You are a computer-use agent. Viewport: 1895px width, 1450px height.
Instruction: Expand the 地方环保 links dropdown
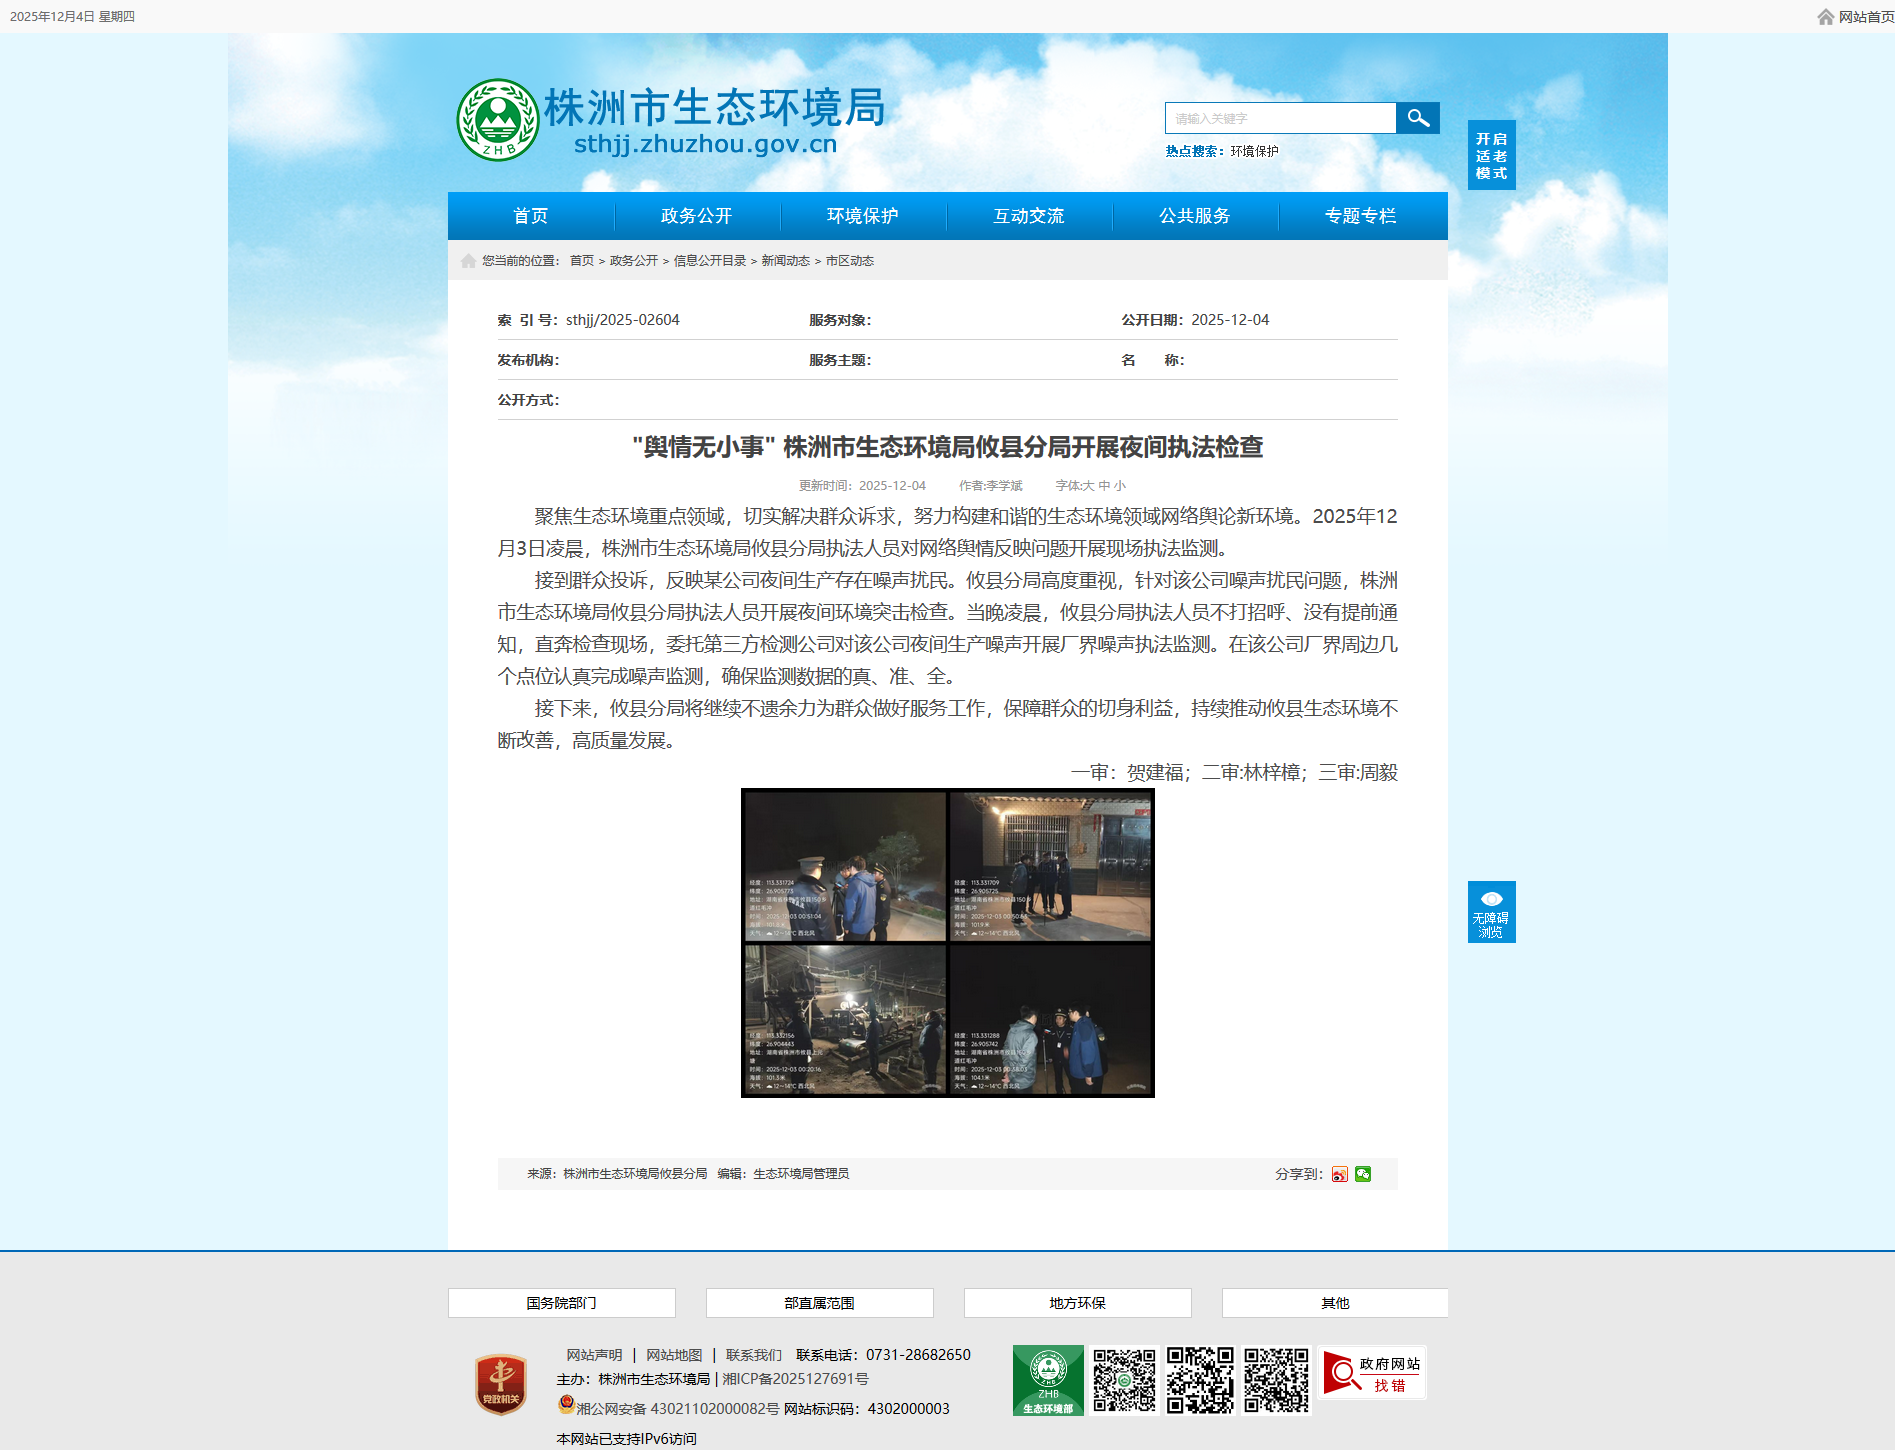pyautogui.click(x=1077, y=1303)
